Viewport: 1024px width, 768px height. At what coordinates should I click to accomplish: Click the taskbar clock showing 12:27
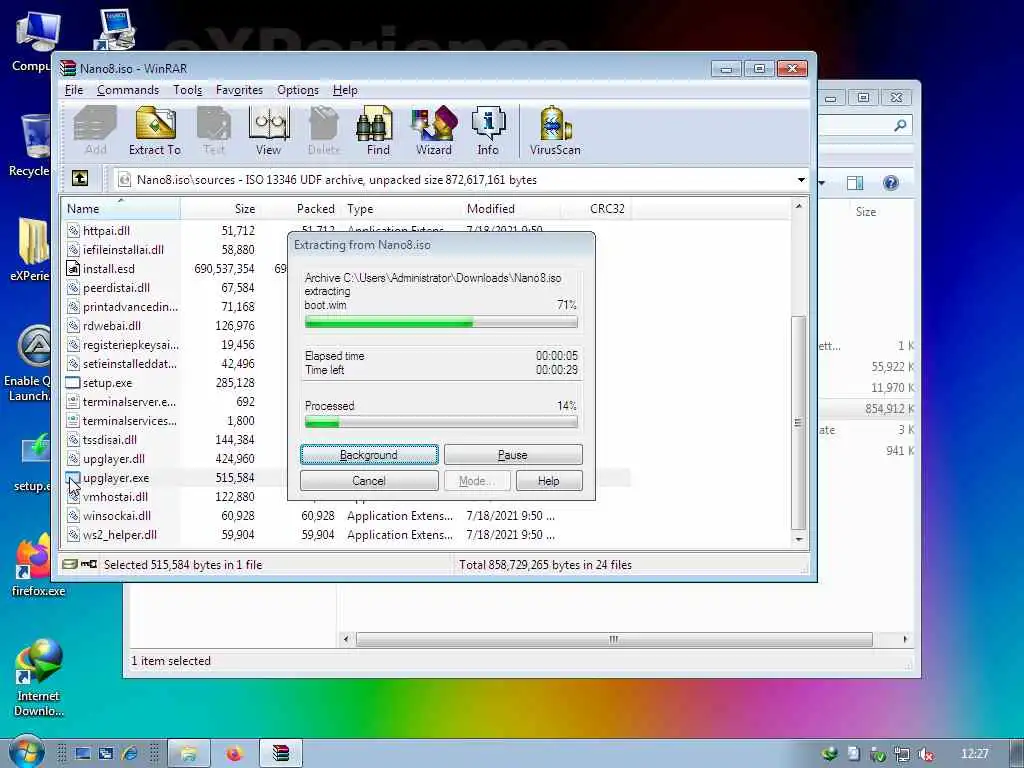coord(974,754)
